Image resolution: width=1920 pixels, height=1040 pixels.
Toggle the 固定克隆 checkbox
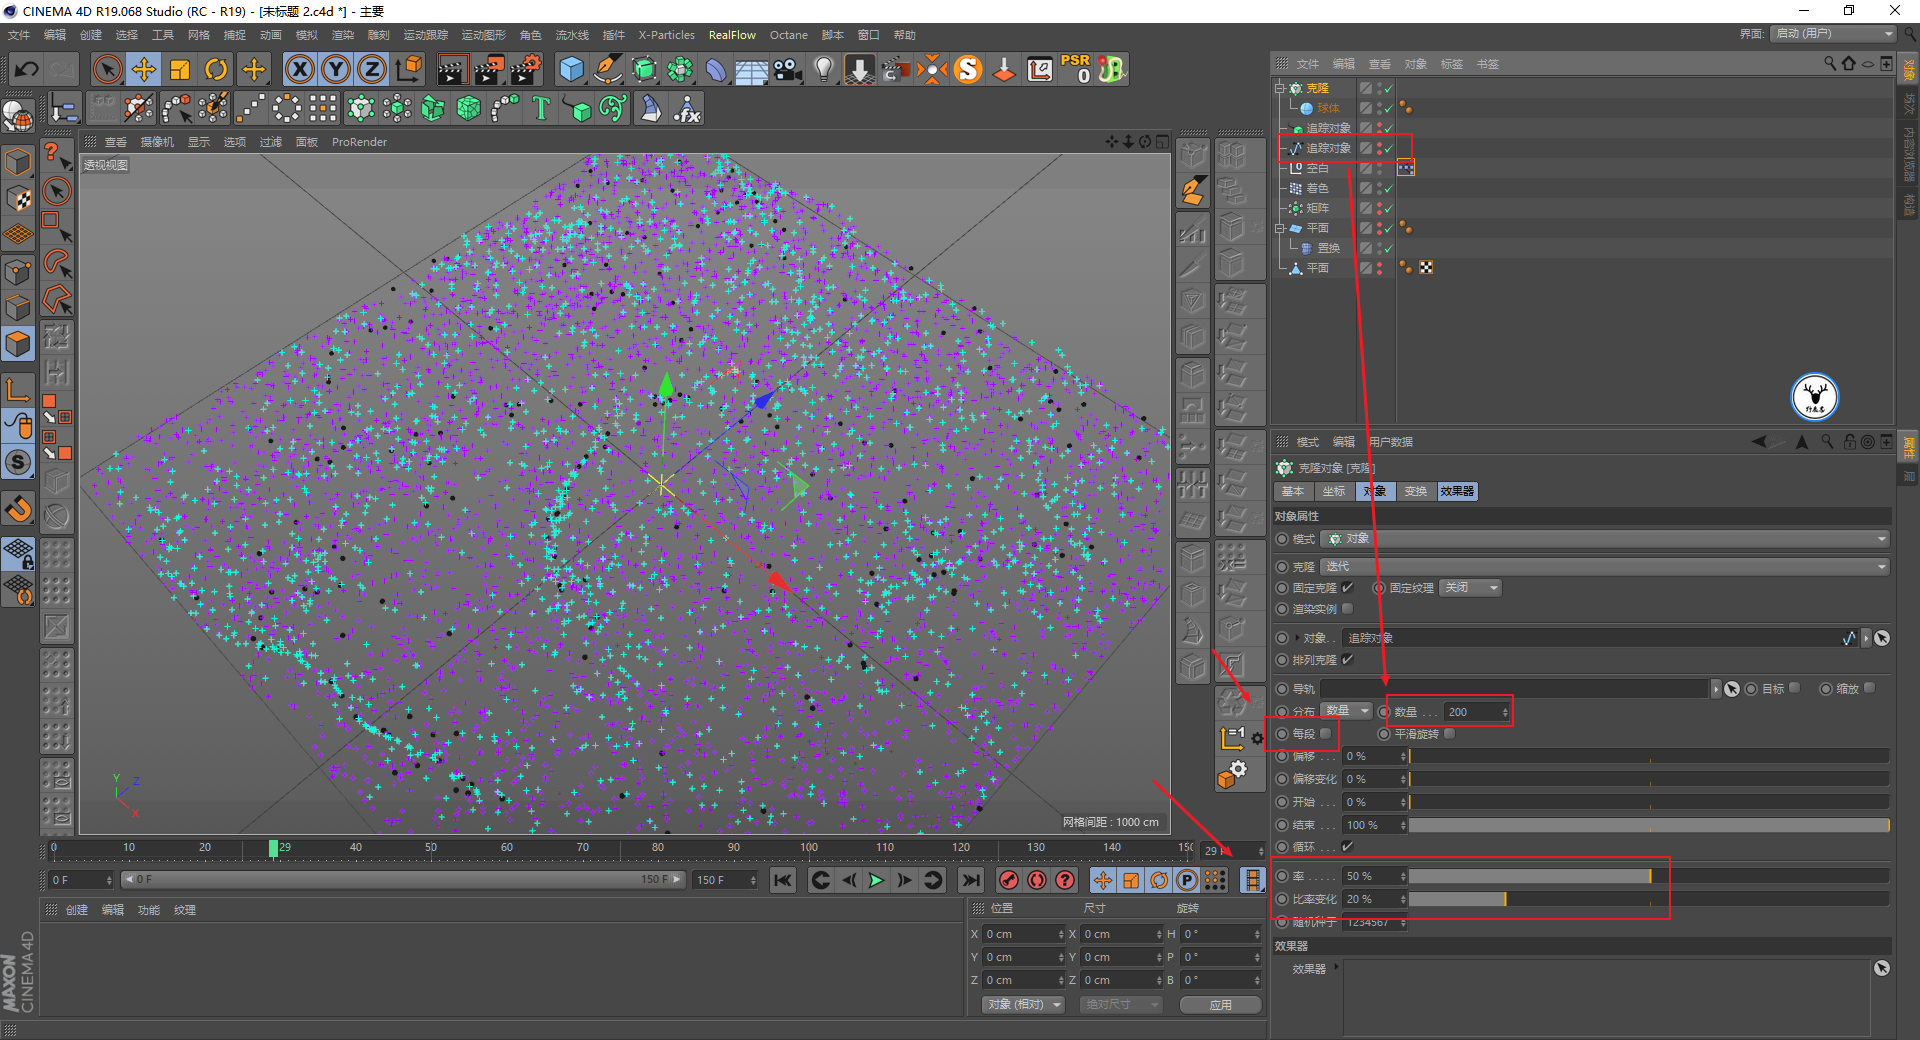pos(1347,588)
